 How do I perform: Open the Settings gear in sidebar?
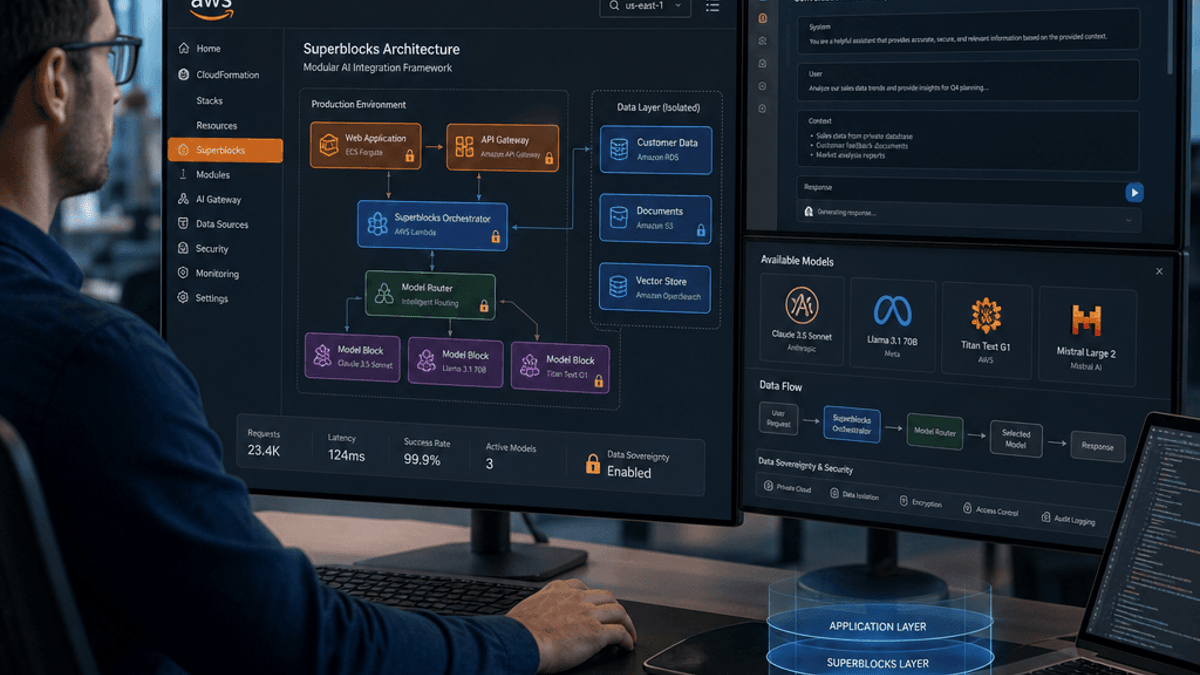tap(184, 298)
